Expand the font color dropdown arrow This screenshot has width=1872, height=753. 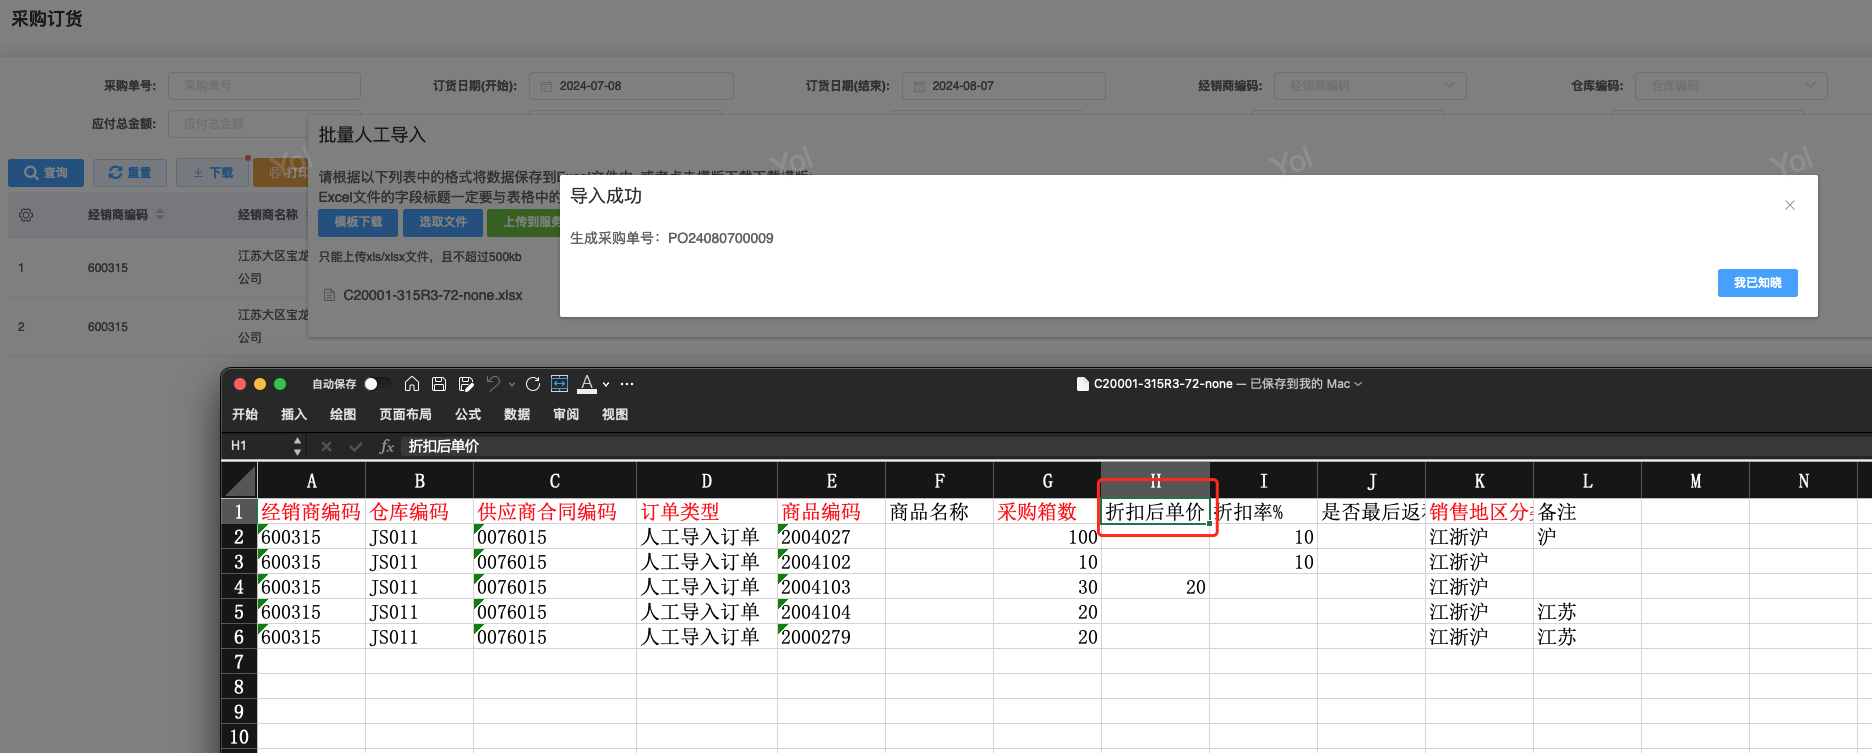point(606,385)
